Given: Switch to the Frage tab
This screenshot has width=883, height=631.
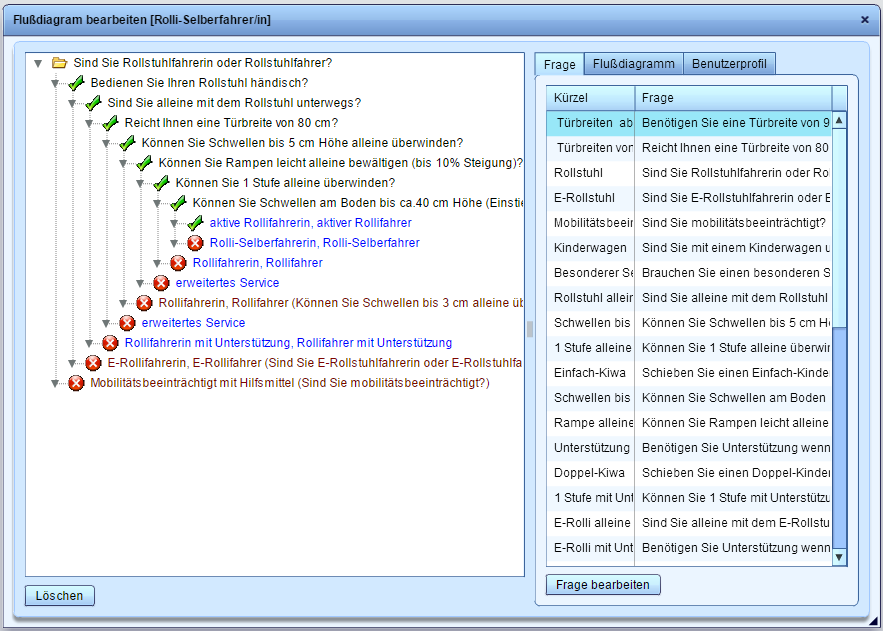Looking at the screenshot, I should 560,64.
